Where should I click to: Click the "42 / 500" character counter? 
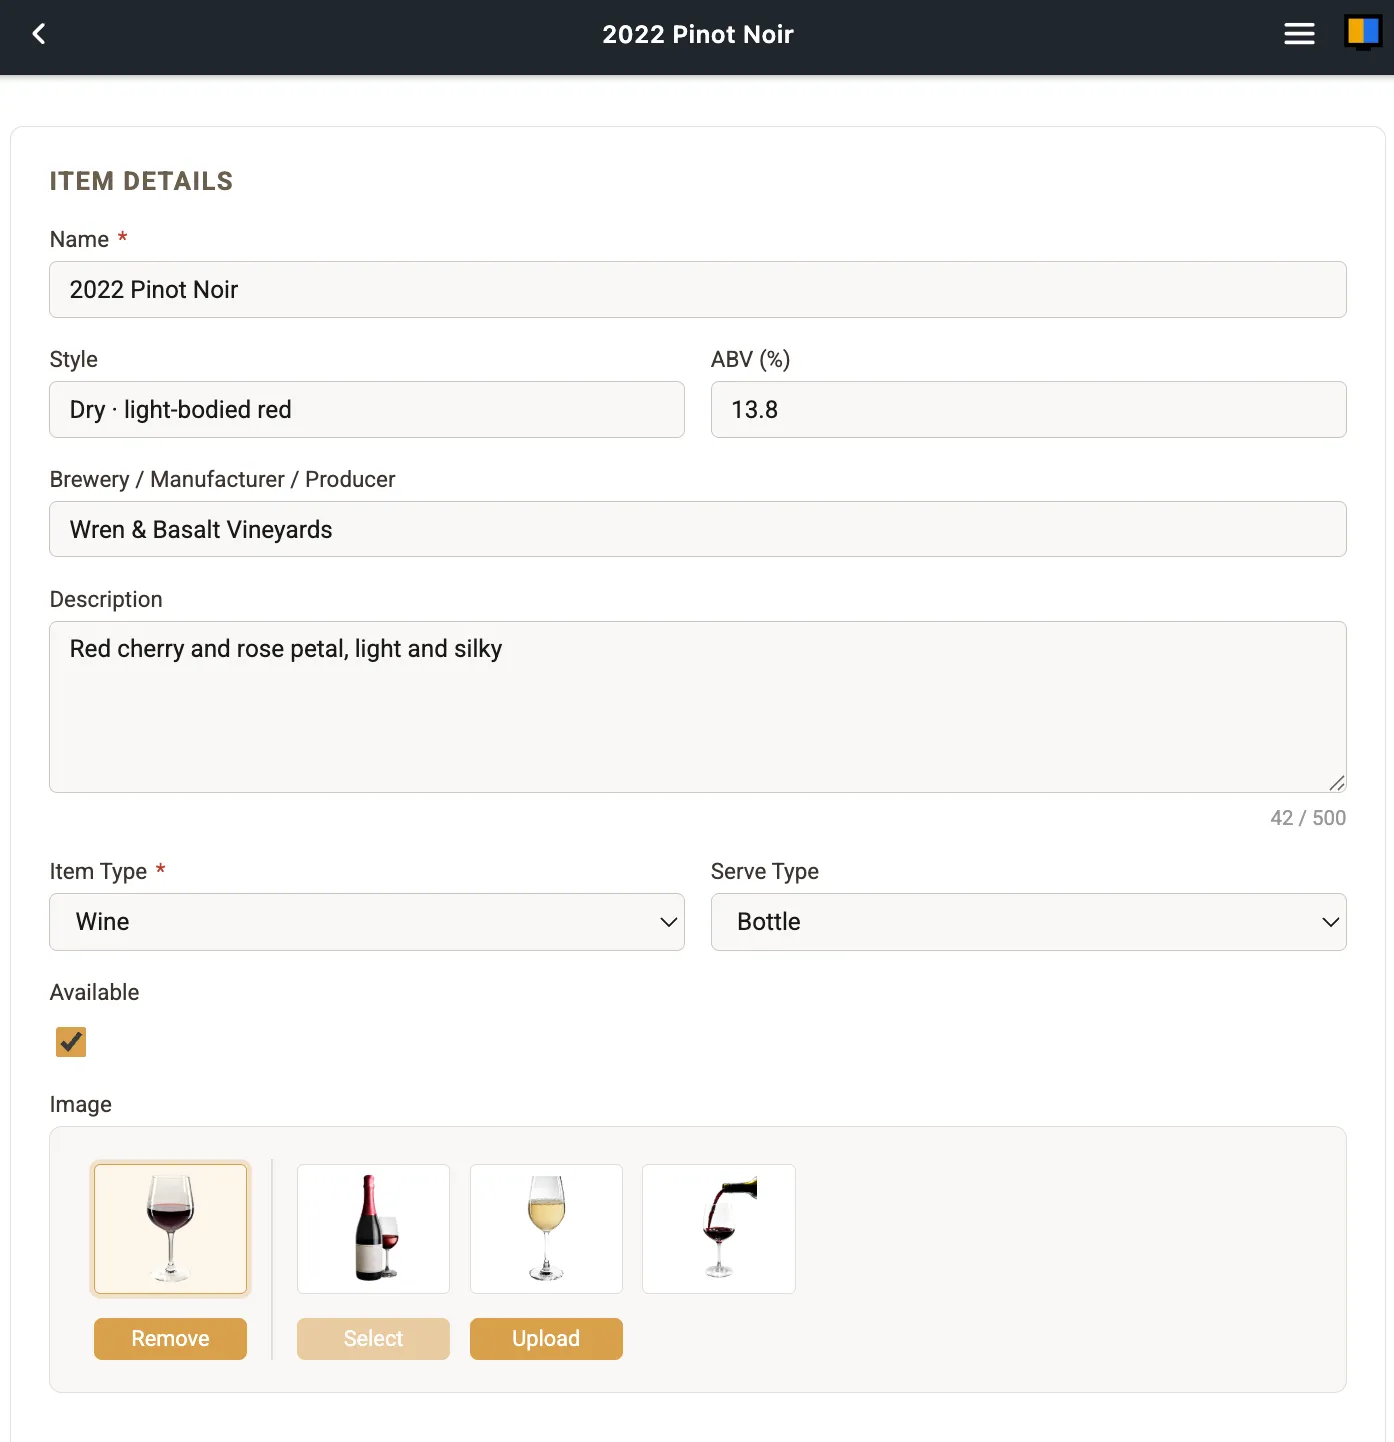tap(1308, 818)
